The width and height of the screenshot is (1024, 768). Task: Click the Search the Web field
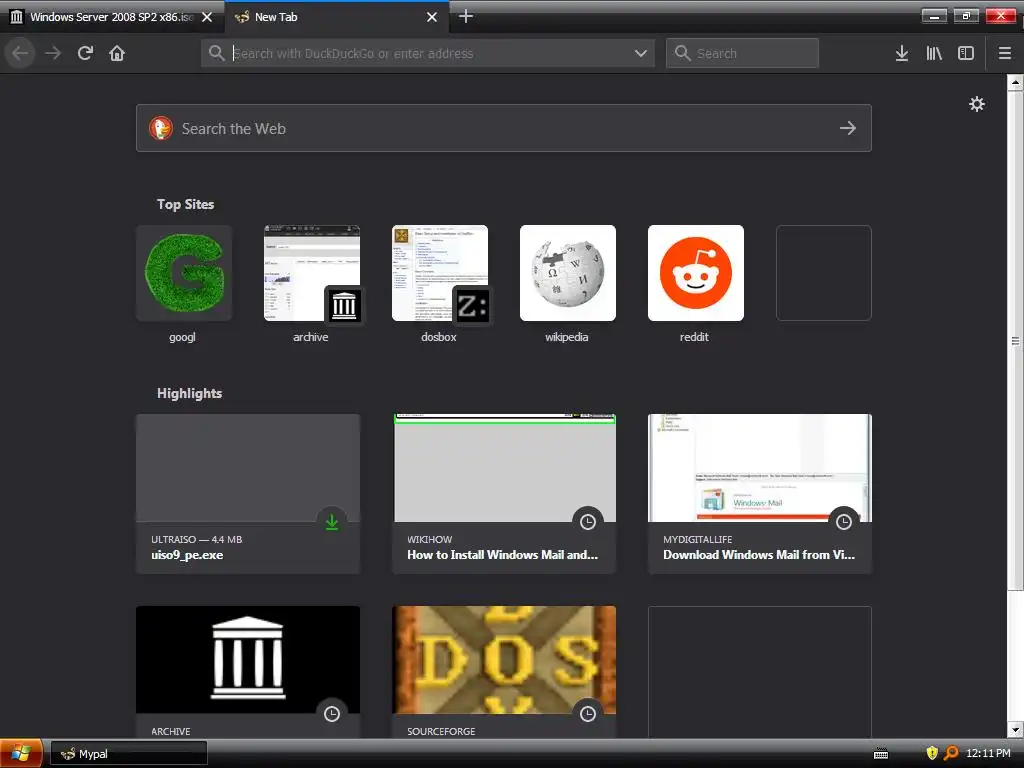504,128
